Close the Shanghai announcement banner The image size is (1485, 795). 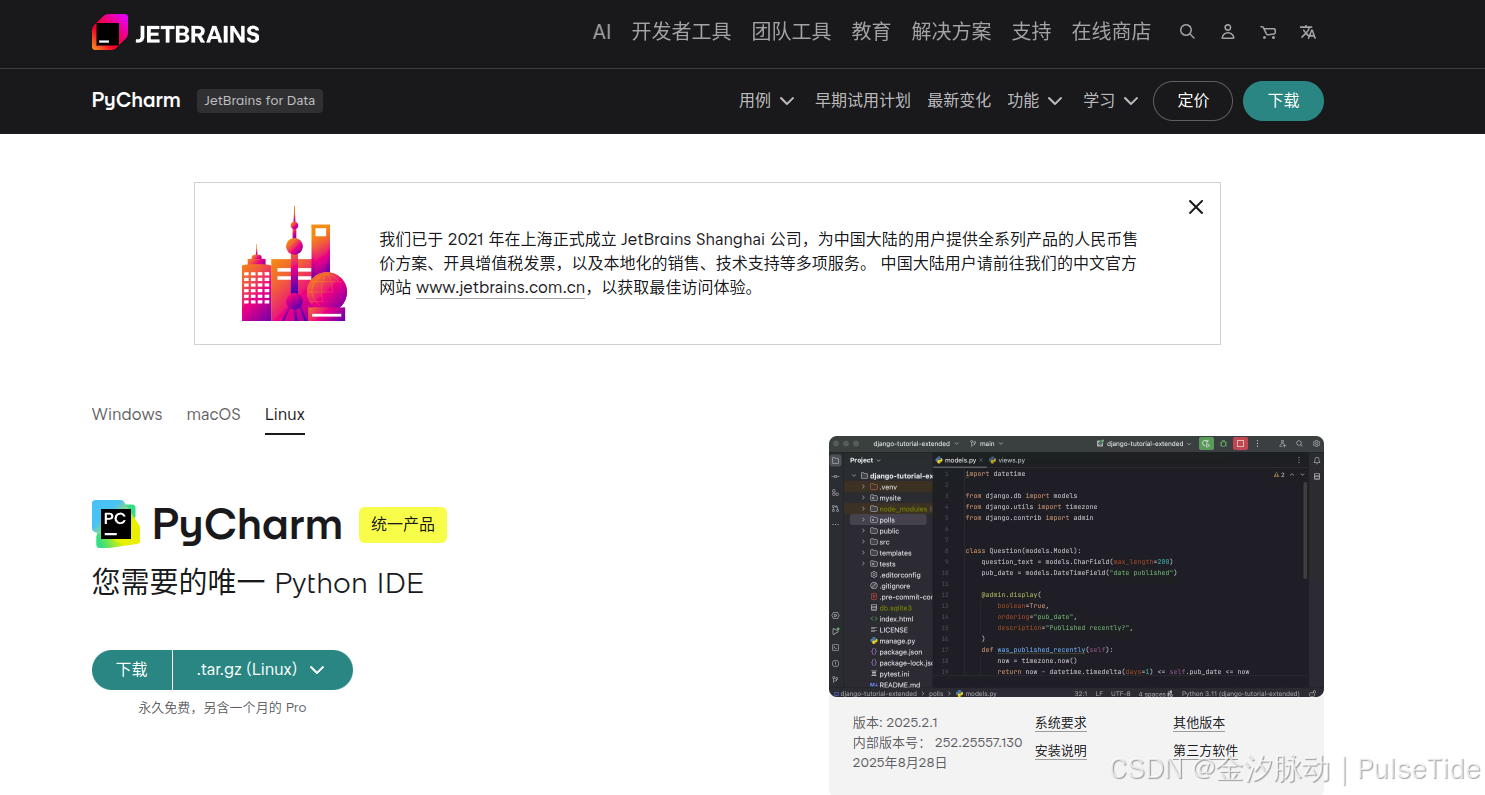1195,207
